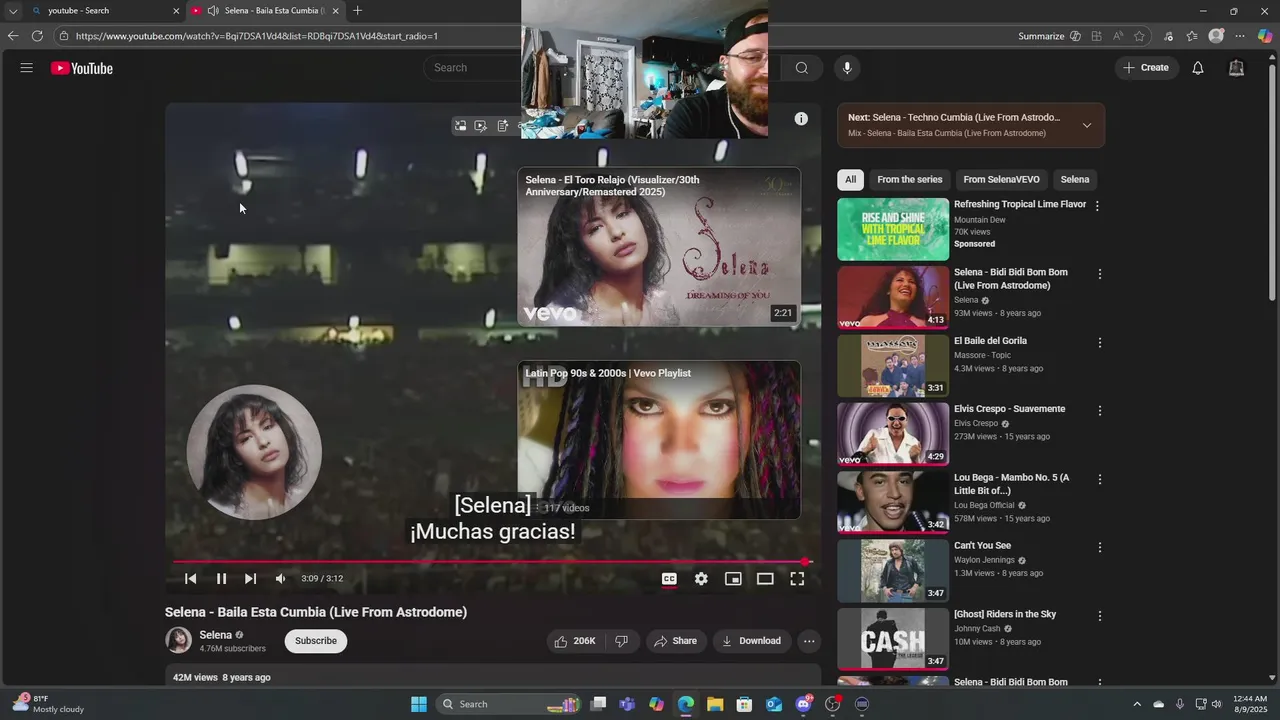The width and height of the screenshot is (1280, 720).
Task: Switch to miniplayer mode
Action: (733, 578)
